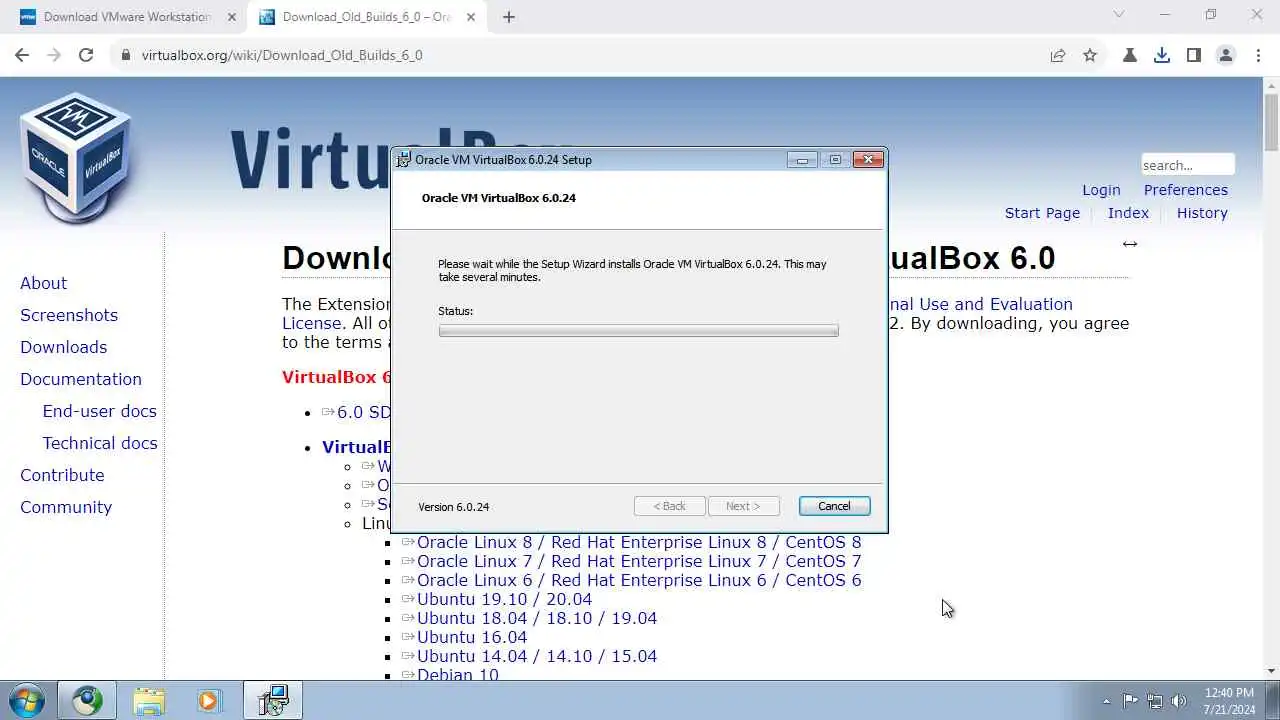Image resolution: width=1280 pixels, height=720 pixels.
Task: Open Oracle Linux 6 / CentOS 6 link
Action: click(x=638, y=580)
